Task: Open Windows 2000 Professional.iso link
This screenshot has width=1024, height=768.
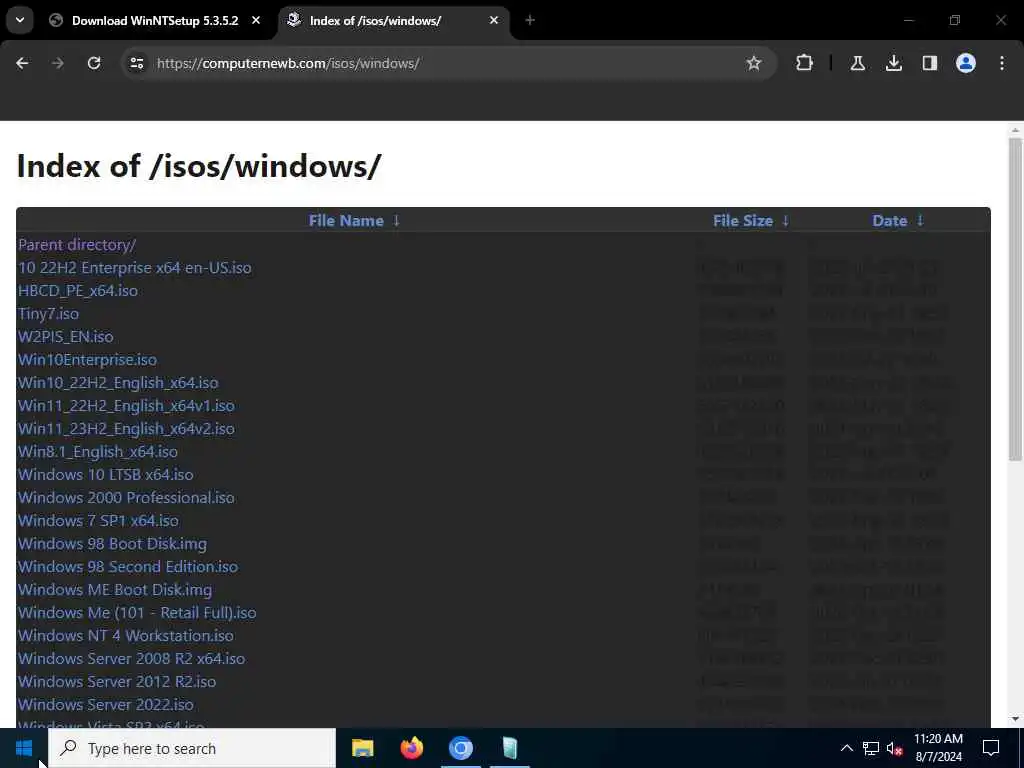Action: (126, 498)
